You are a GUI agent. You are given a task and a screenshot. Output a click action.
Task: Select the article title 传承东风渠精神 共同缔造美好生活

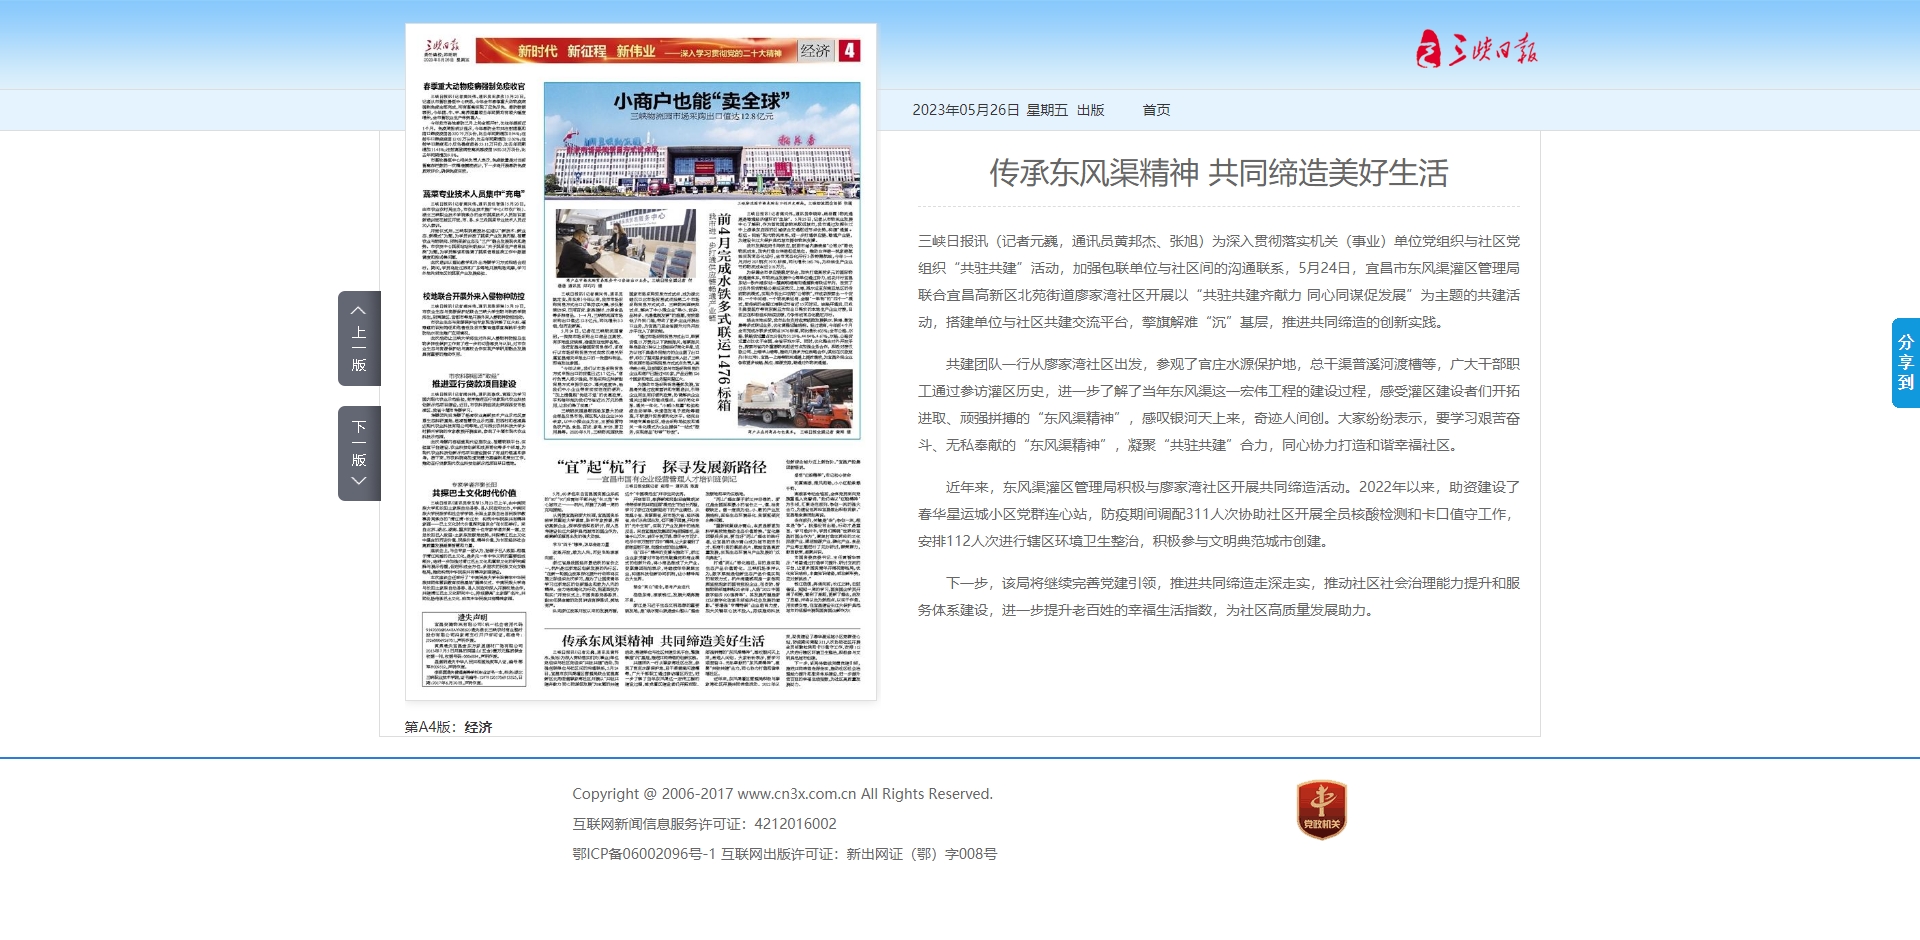(1218, 173)
